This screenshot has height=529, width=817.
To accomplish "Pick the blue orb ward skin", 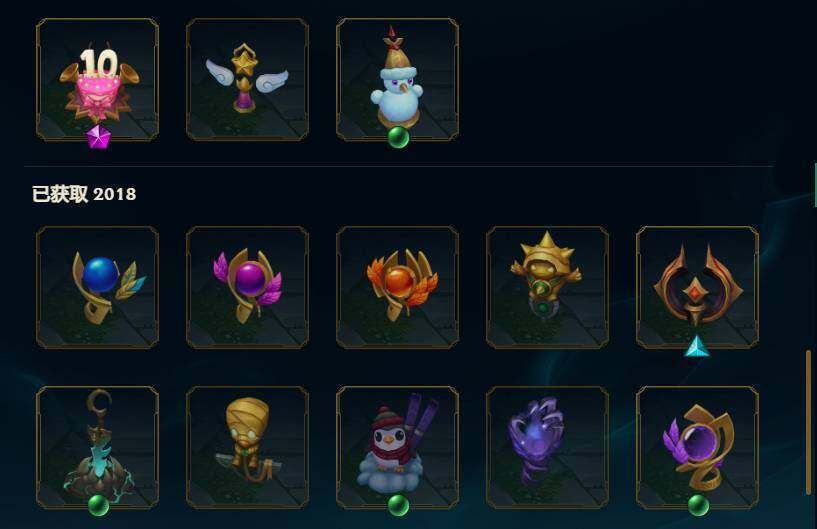I will tap(97, 287).
